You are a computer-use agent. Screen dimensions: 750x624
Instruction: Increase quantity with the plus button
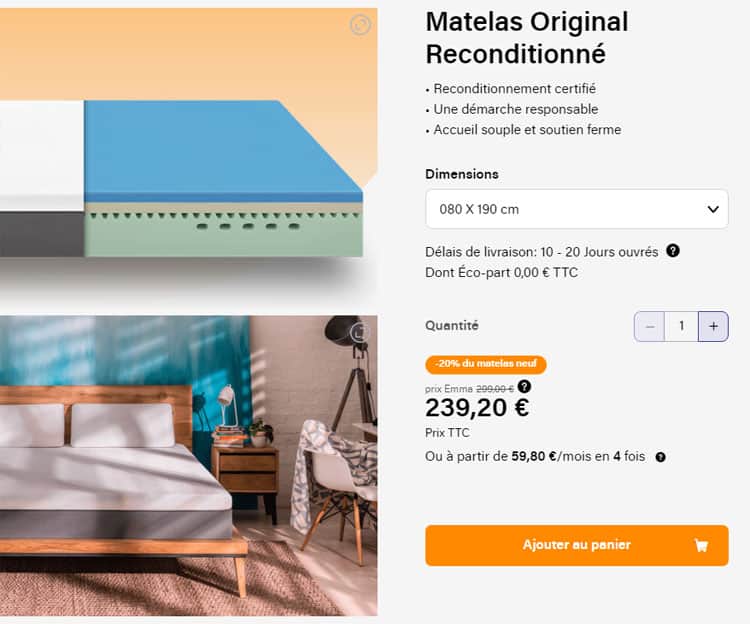pyautogui.click(x=713, y=326)
